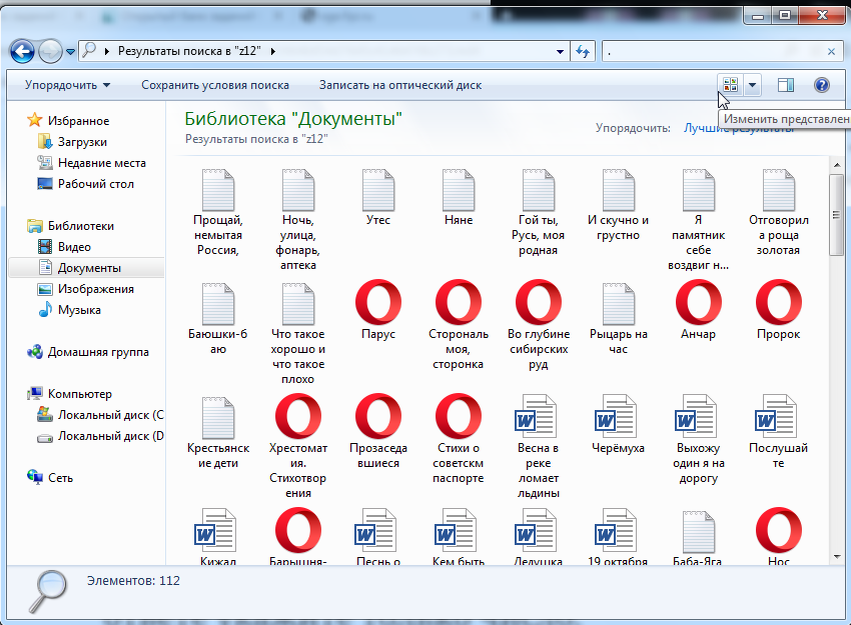Select text file Рыцарь на час
This screenshot has height=625, width=851.
[618, 319]
